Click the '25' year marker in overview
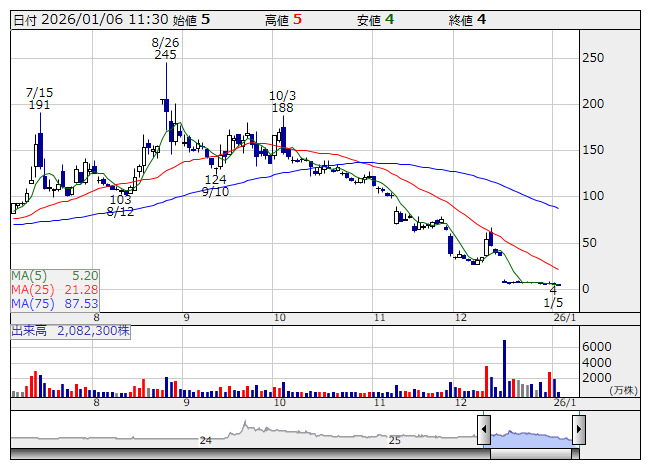 394,440
